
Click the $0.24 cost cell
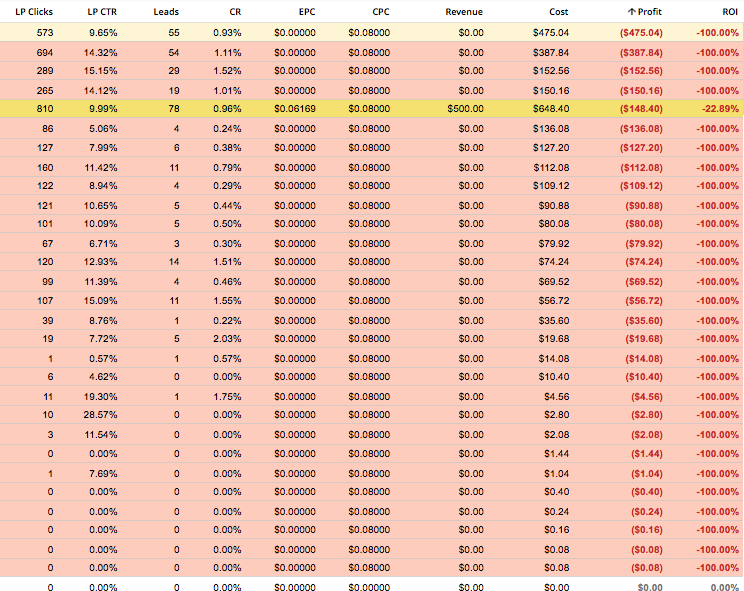[557, 511]
